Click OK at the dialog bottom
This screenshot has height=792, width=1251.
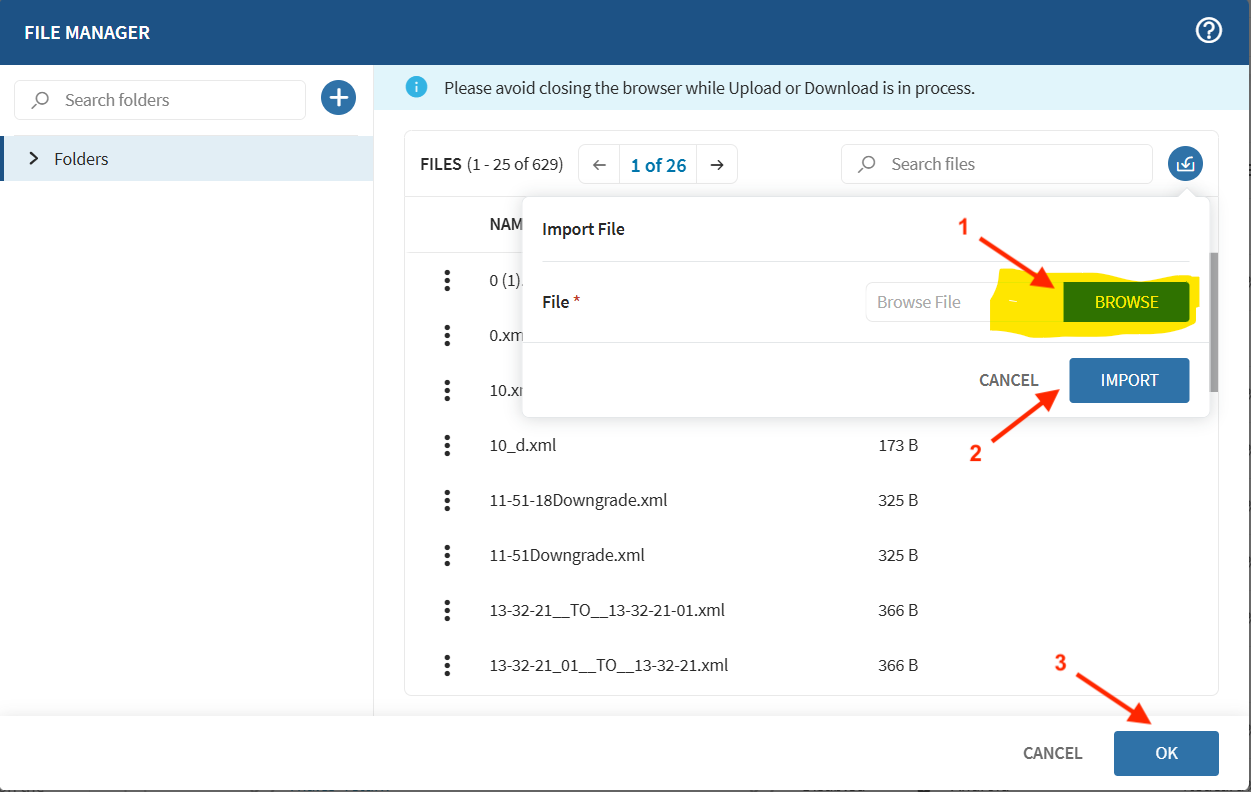point(1166,753)
